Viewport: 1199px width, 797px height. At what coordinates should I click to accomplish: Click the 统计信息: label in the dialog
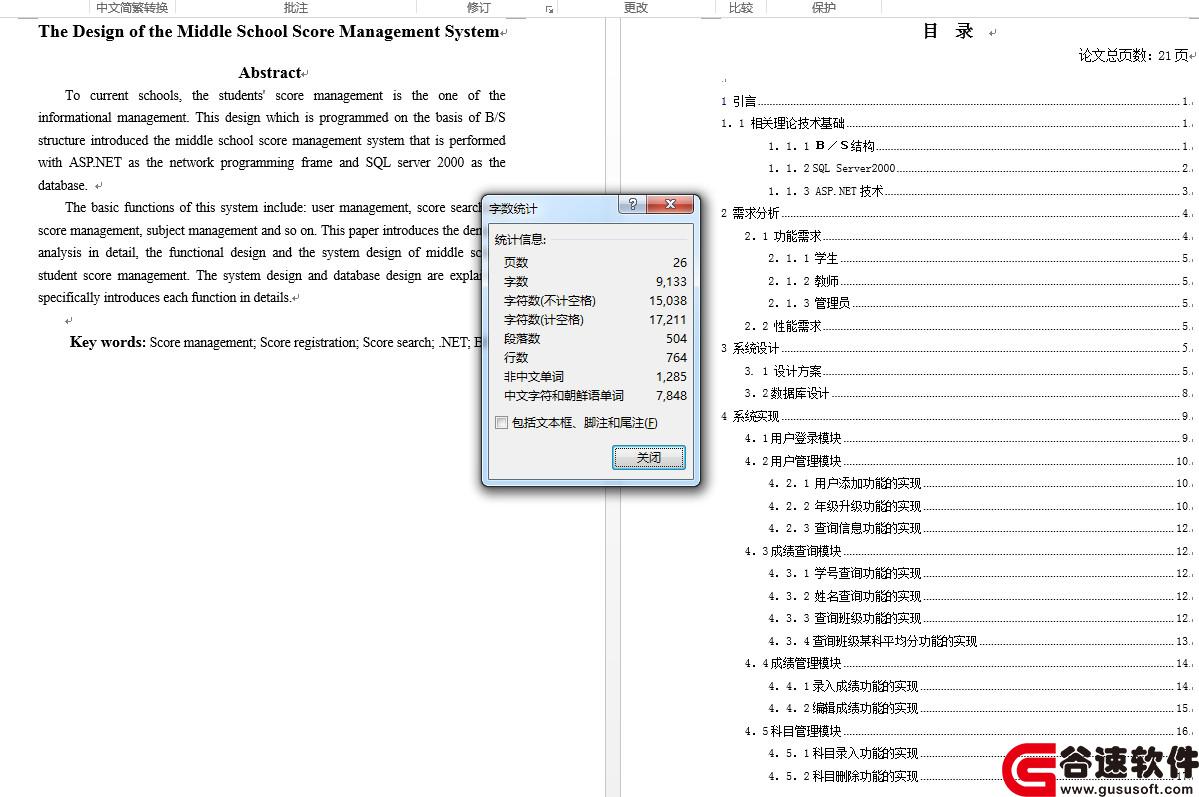click(520, 239)
